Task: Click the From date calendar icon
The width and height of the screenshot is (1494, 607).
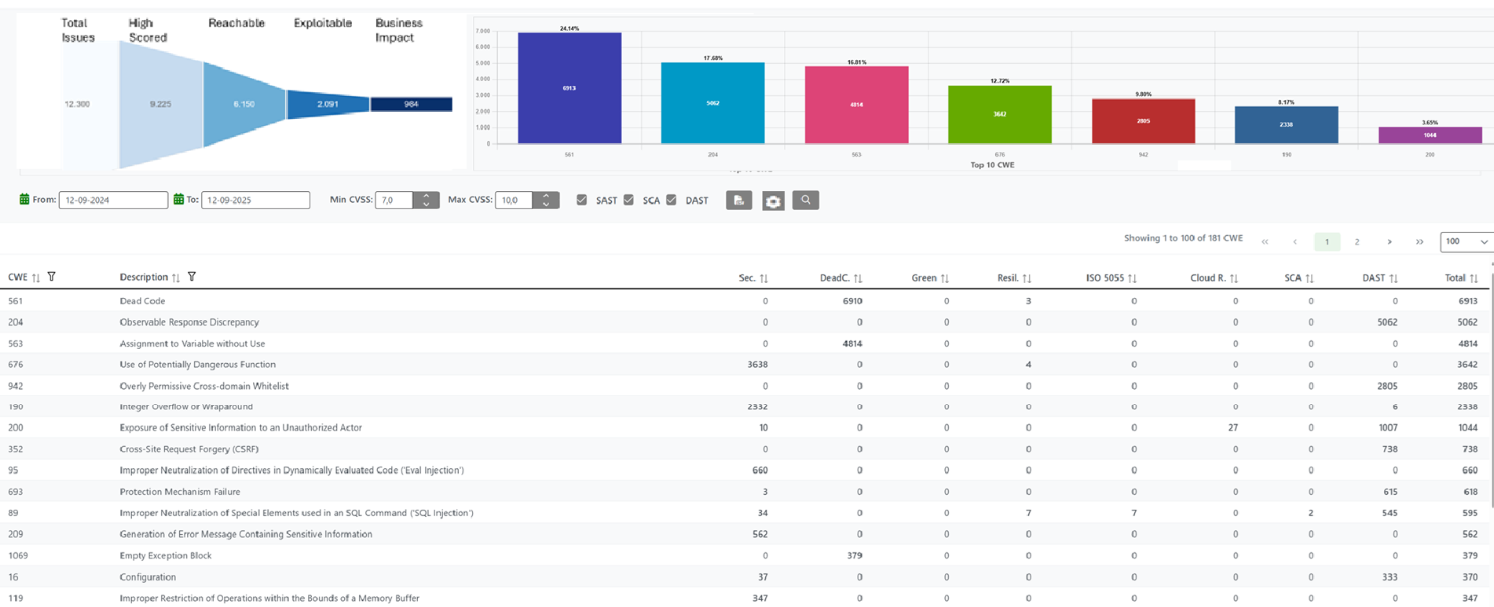Action: click(25, 200)
